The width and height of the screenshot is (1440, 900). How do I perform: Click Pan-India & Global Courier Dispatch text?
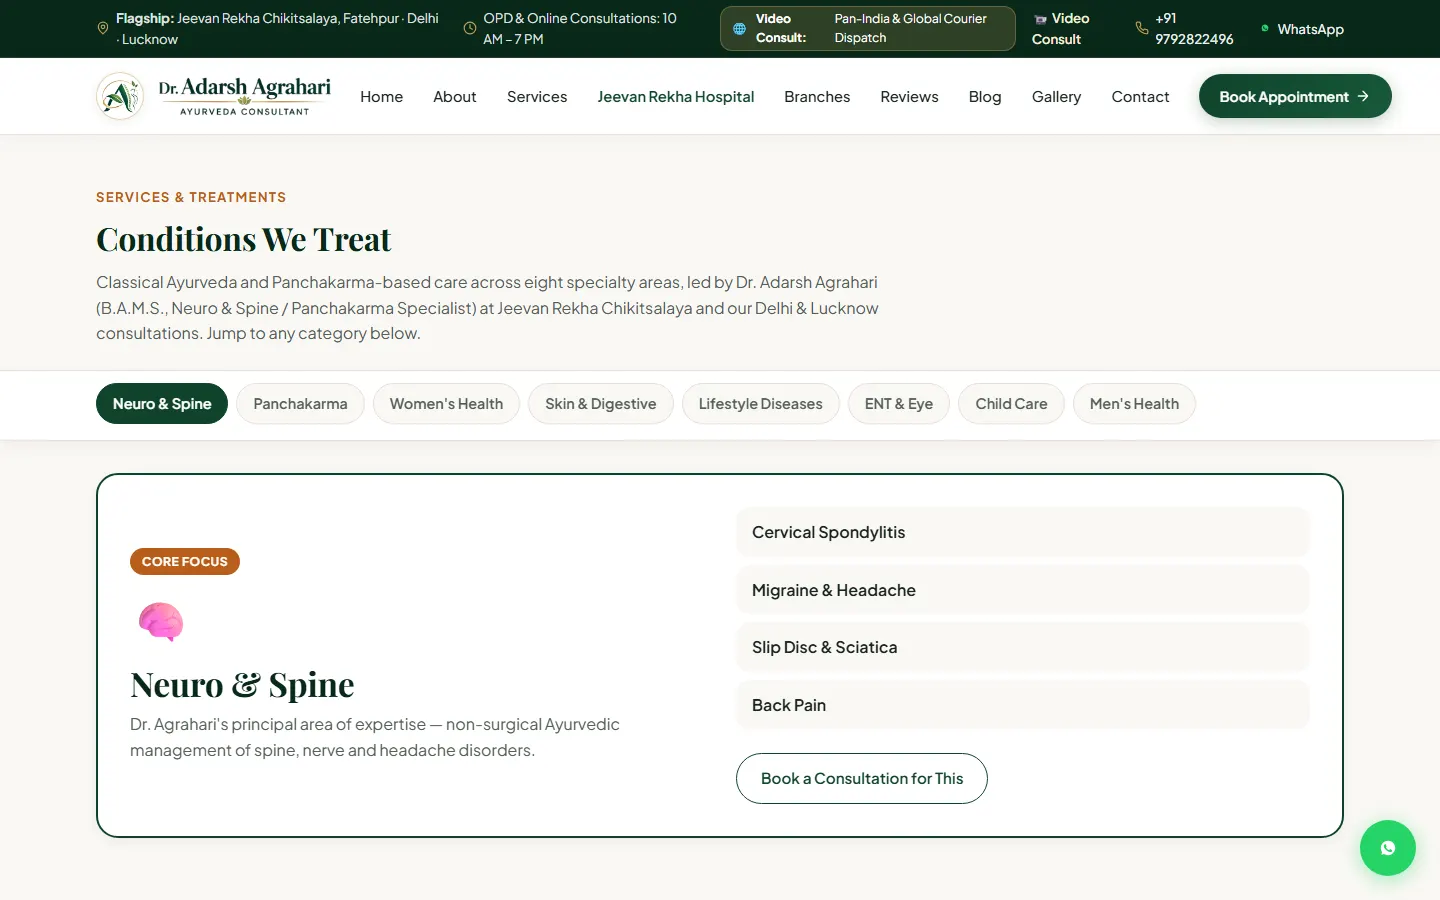coord(910,28)
